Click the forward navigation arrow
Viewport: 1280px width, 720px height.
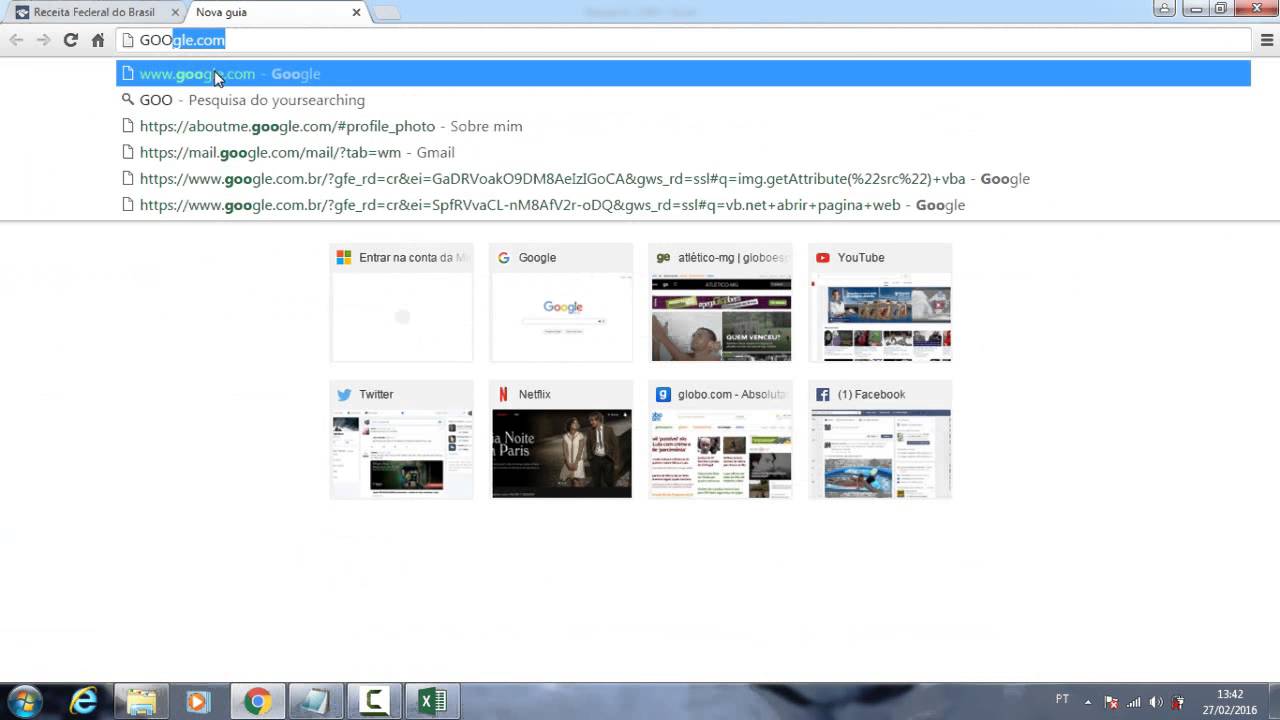click(x=43, y=40)
